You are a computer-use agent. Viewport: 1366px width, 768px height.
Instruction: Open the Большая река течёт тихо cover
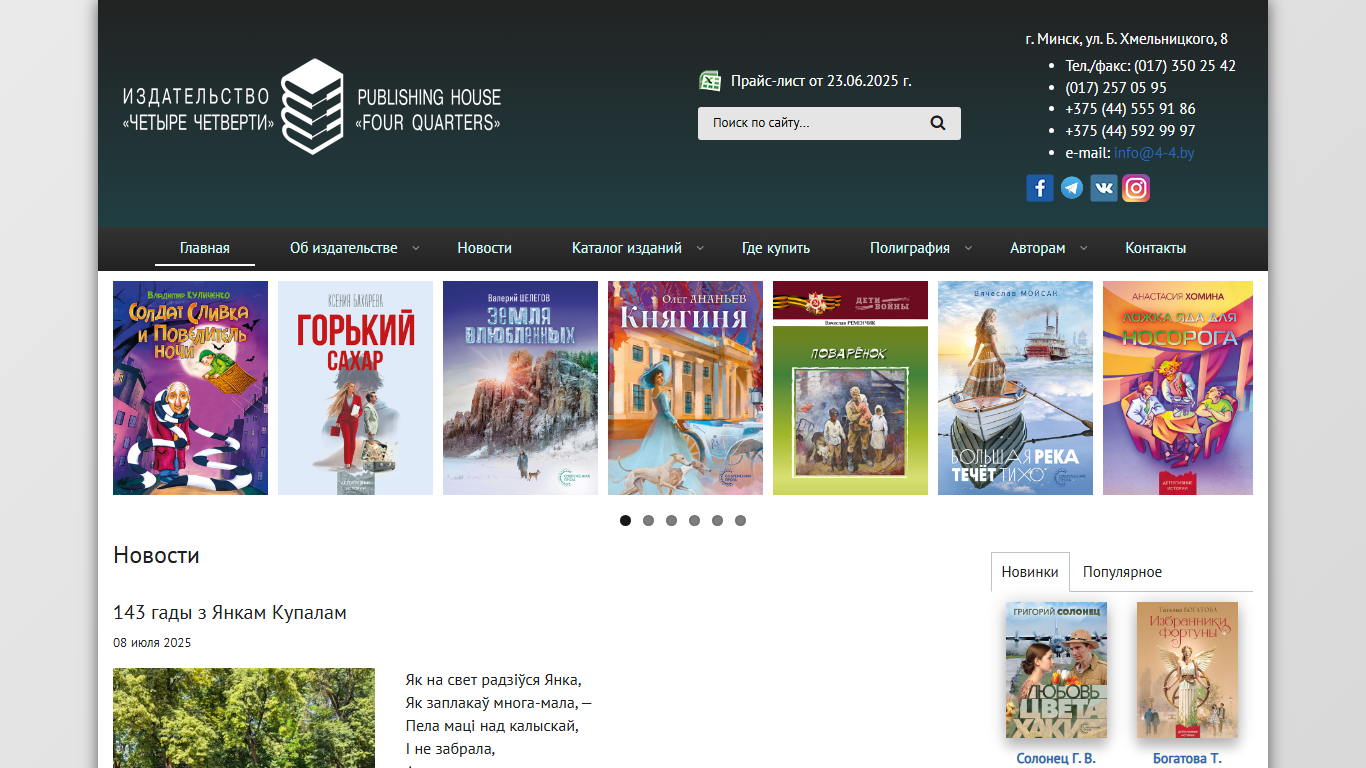pyautogui.click(x=1015, y=388)
